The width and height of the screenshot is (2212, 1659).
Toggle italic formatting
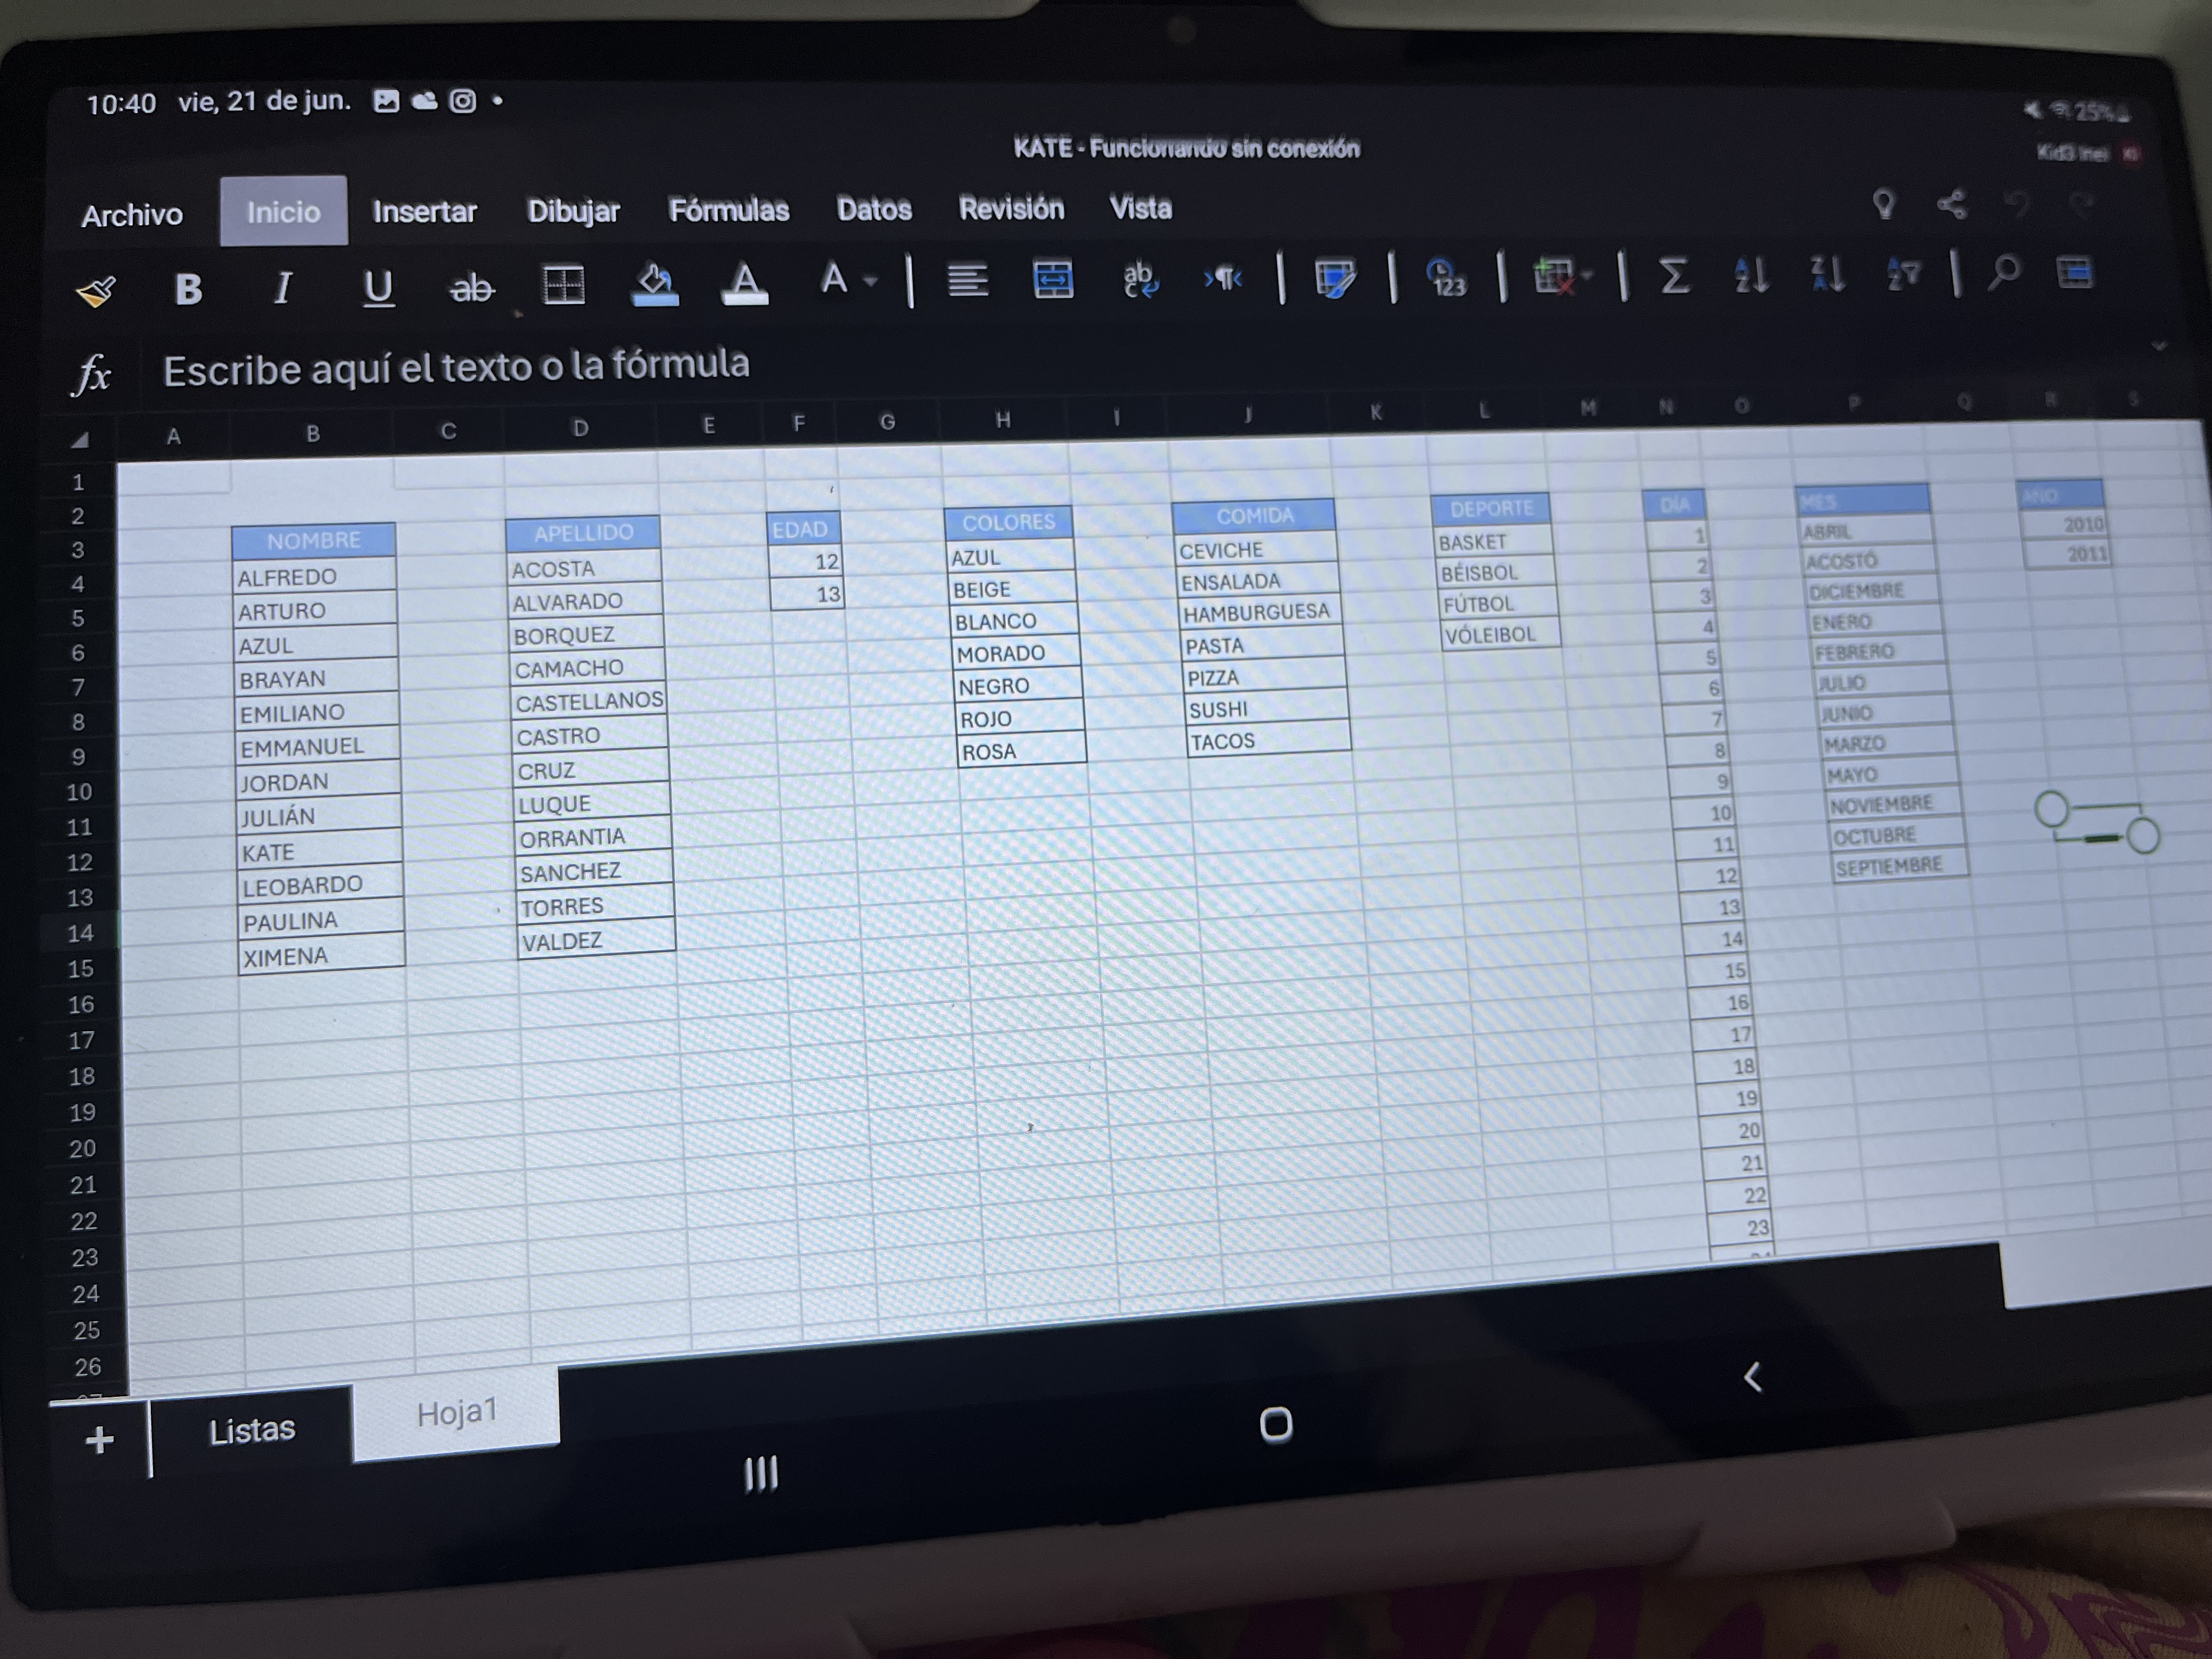283,289
